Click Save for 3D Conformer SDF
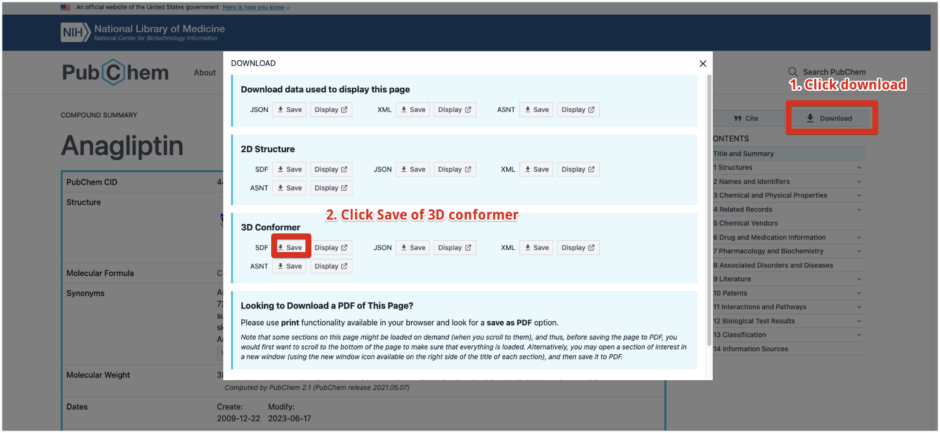940x433 pixels. 290,247
